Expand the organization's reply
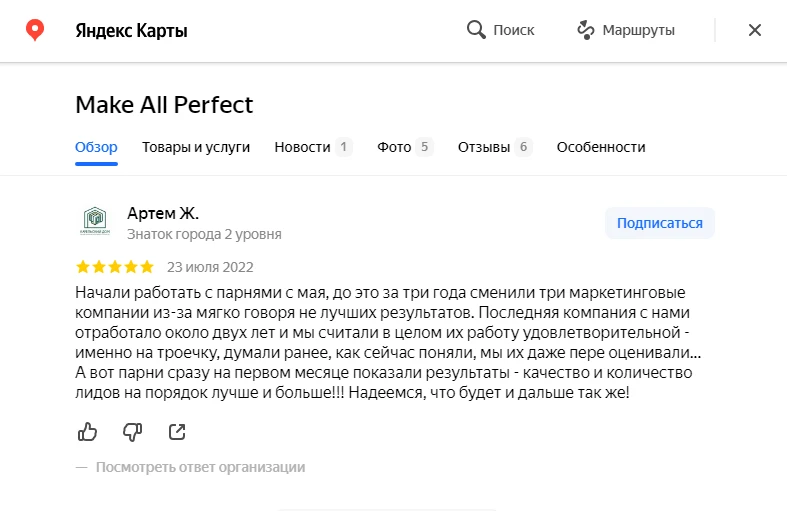Viewport: 787px width, 511px height. point(200,467)
